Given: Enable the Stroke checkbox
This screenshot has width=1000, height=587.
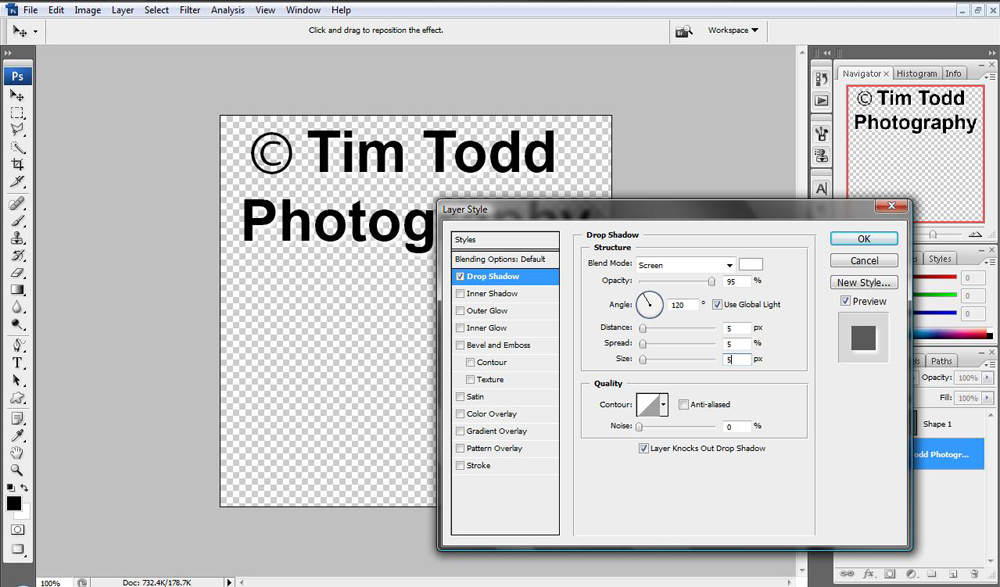Looking at the screenshot, I should tap(460, 466).
